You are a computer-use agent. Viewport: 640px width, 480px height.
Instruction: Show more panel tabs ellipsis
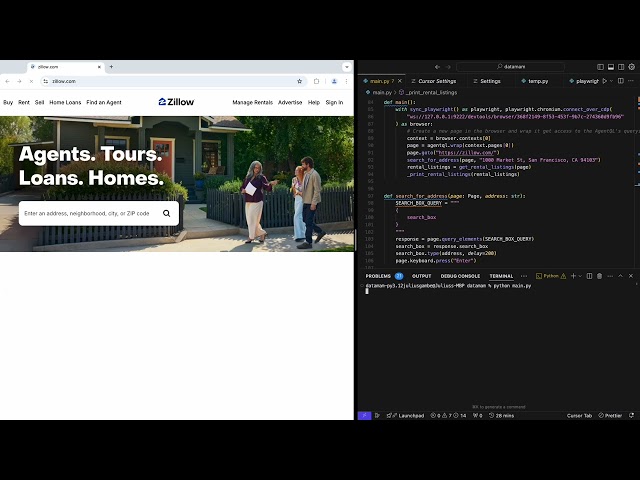524,276
